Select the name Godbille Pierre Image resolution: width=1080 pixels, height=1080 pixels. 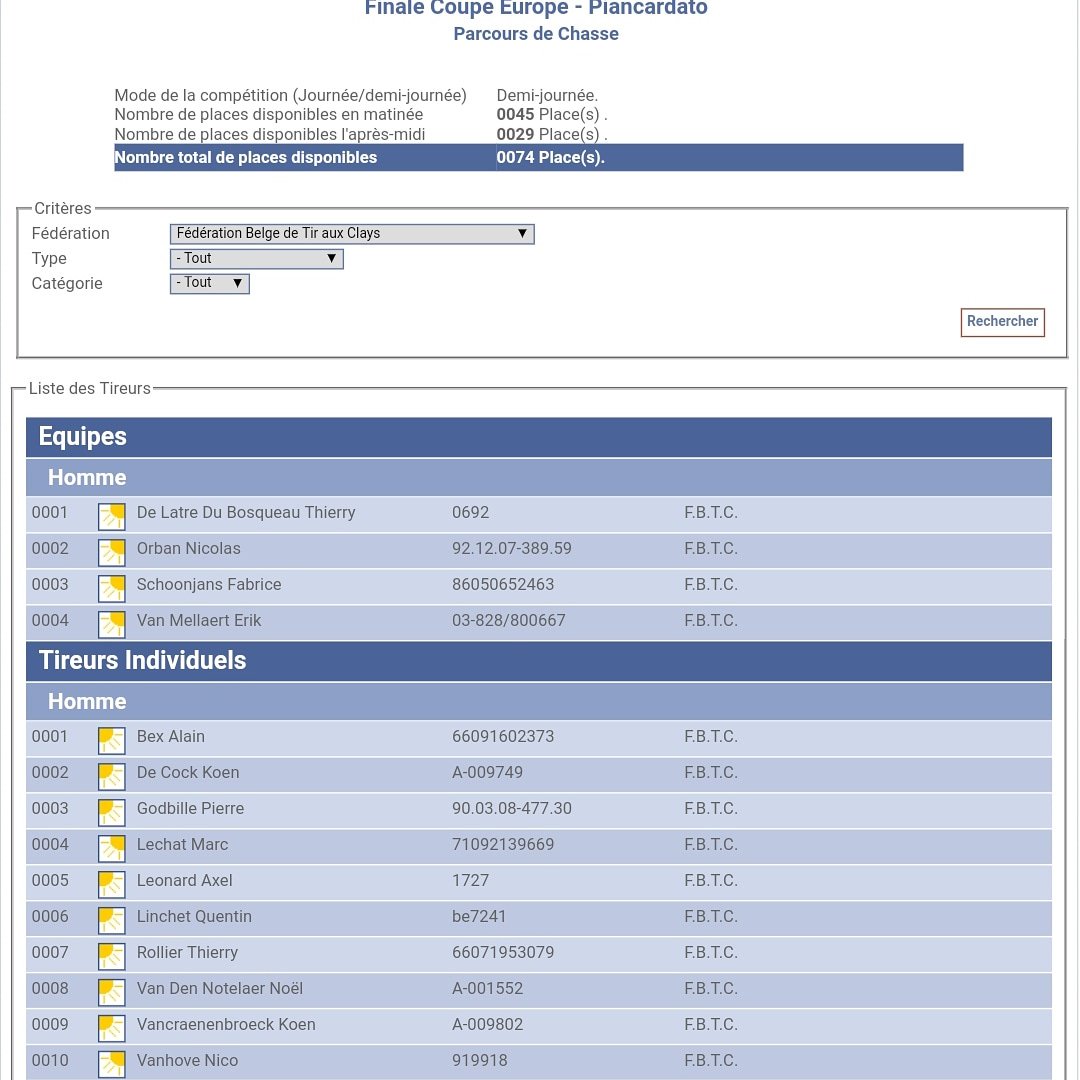(x=190, y=808)
